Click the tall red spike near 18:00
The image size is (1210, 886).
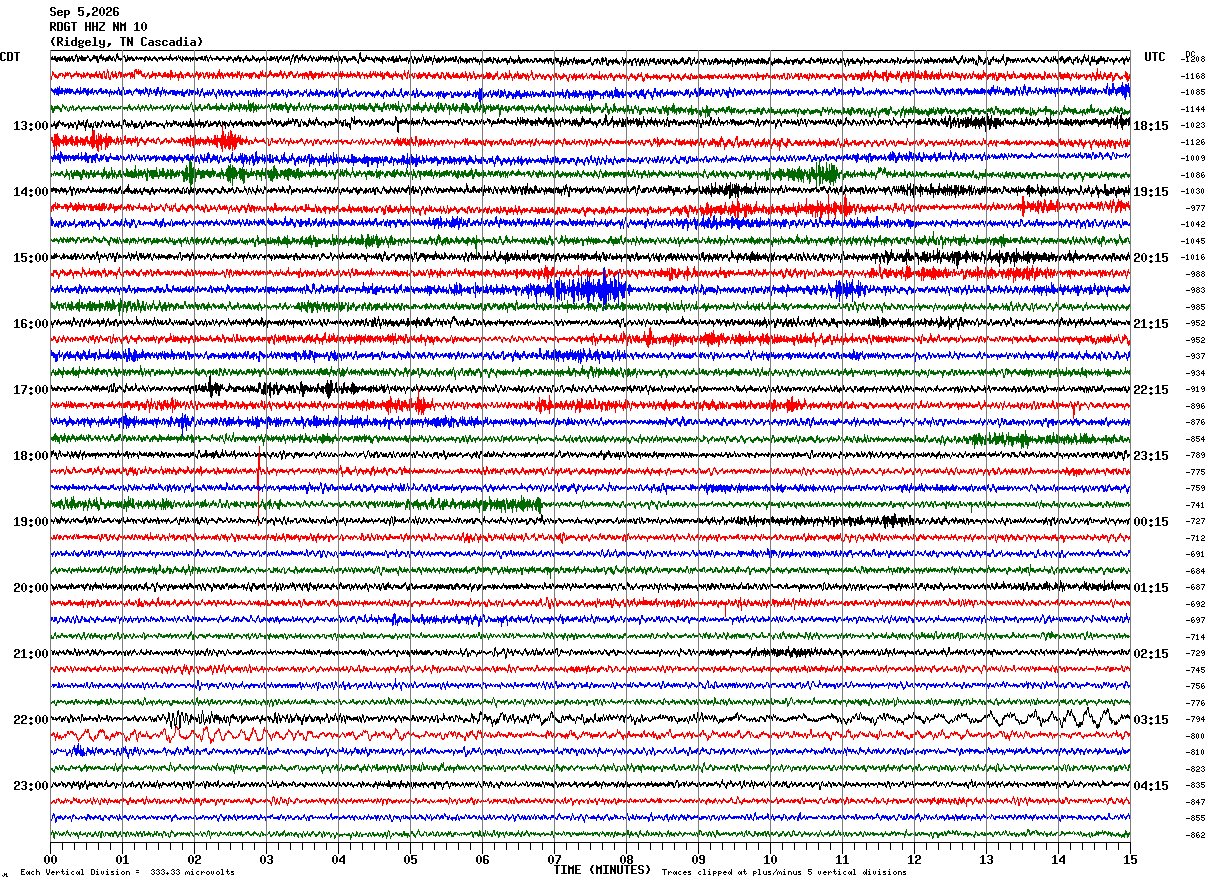(259, 487)
